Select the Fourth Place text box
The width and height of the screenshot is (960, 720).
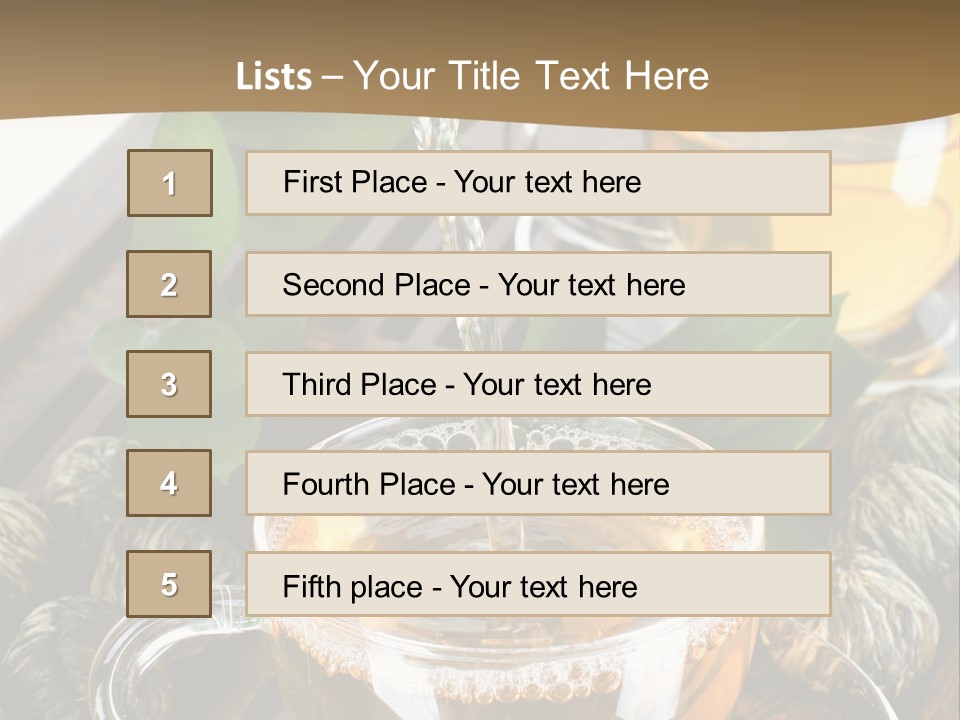coord(538,484)
